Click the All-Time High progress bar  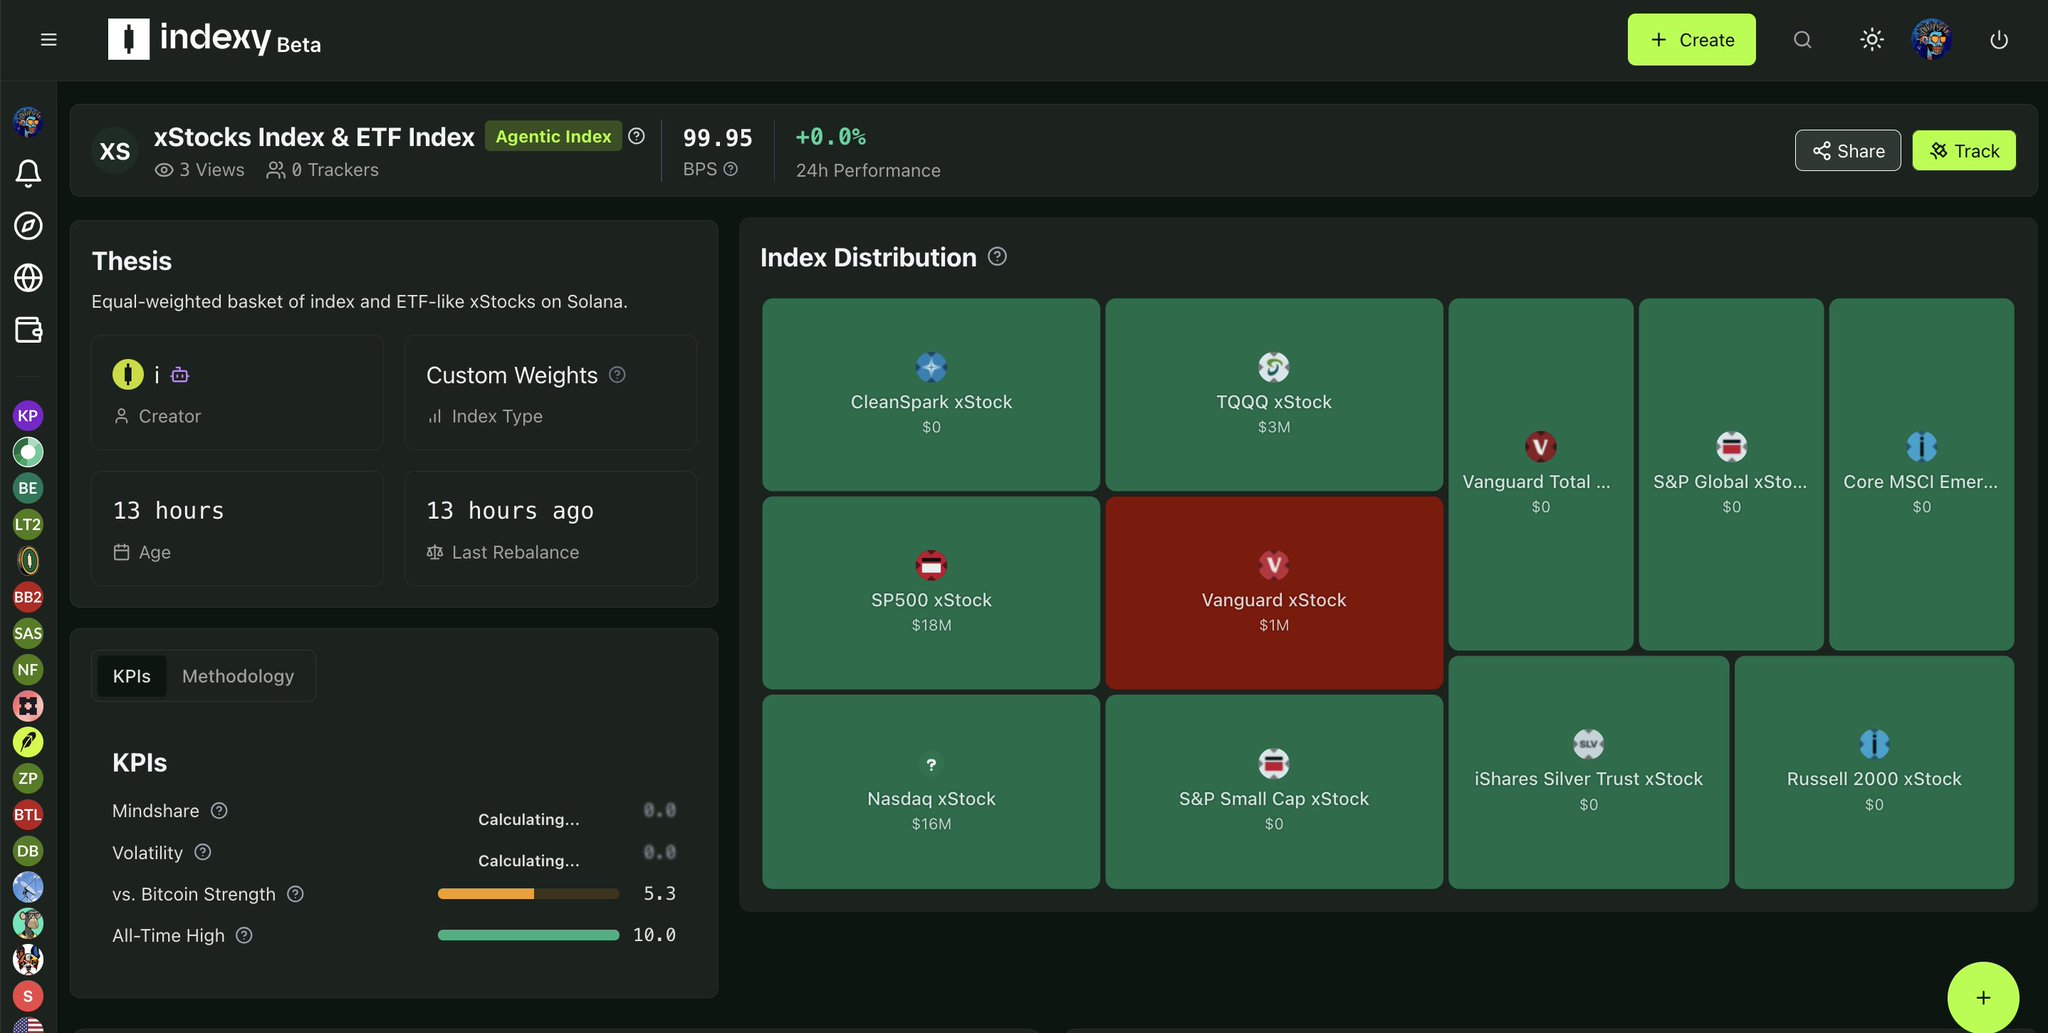pos(528,935)
